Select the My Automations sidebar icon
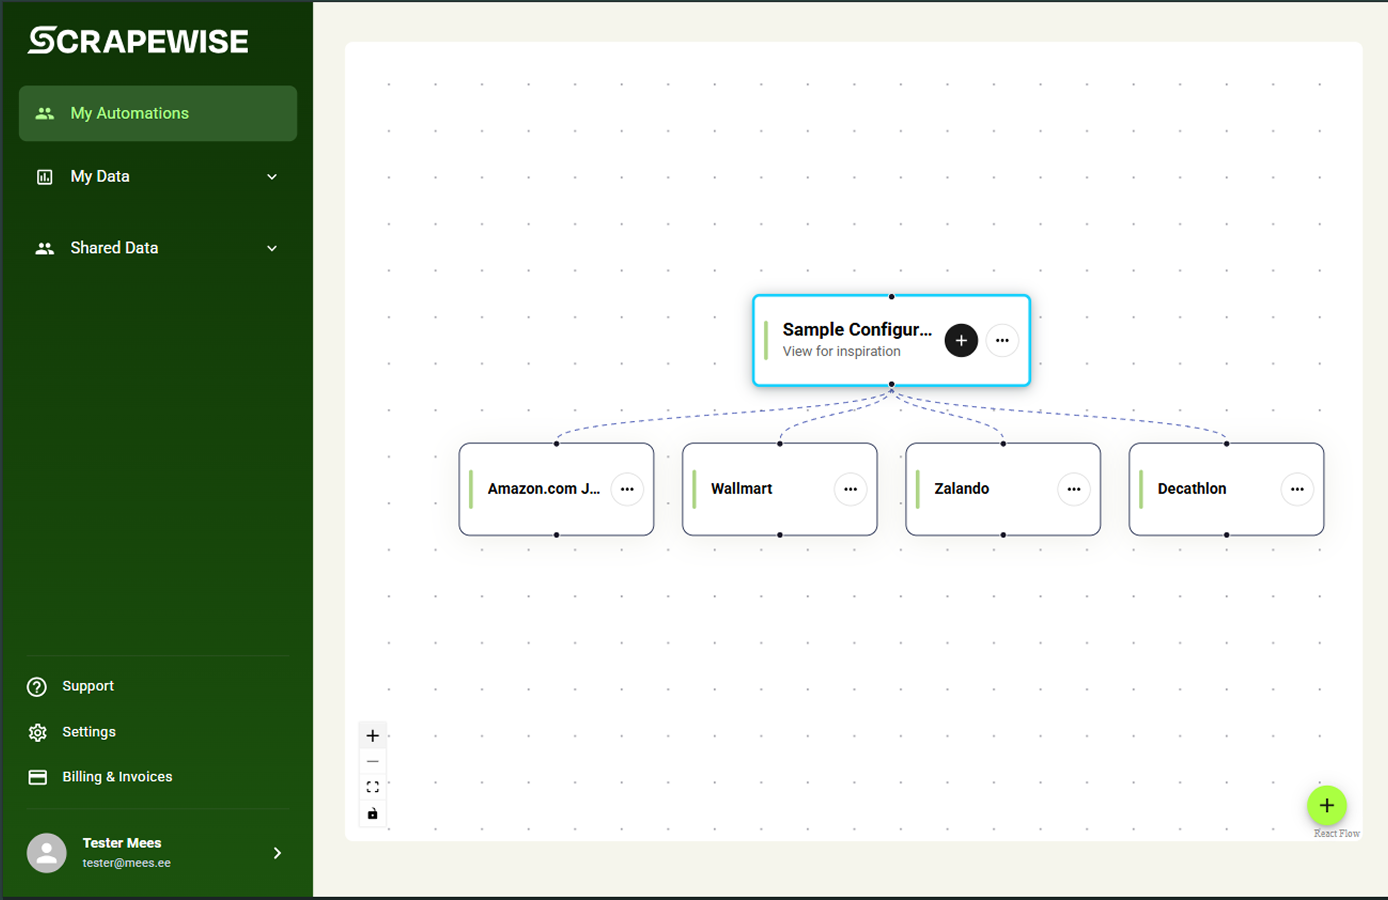The width and height of the screenshot is (1388, 900). (x=44, y=113)
